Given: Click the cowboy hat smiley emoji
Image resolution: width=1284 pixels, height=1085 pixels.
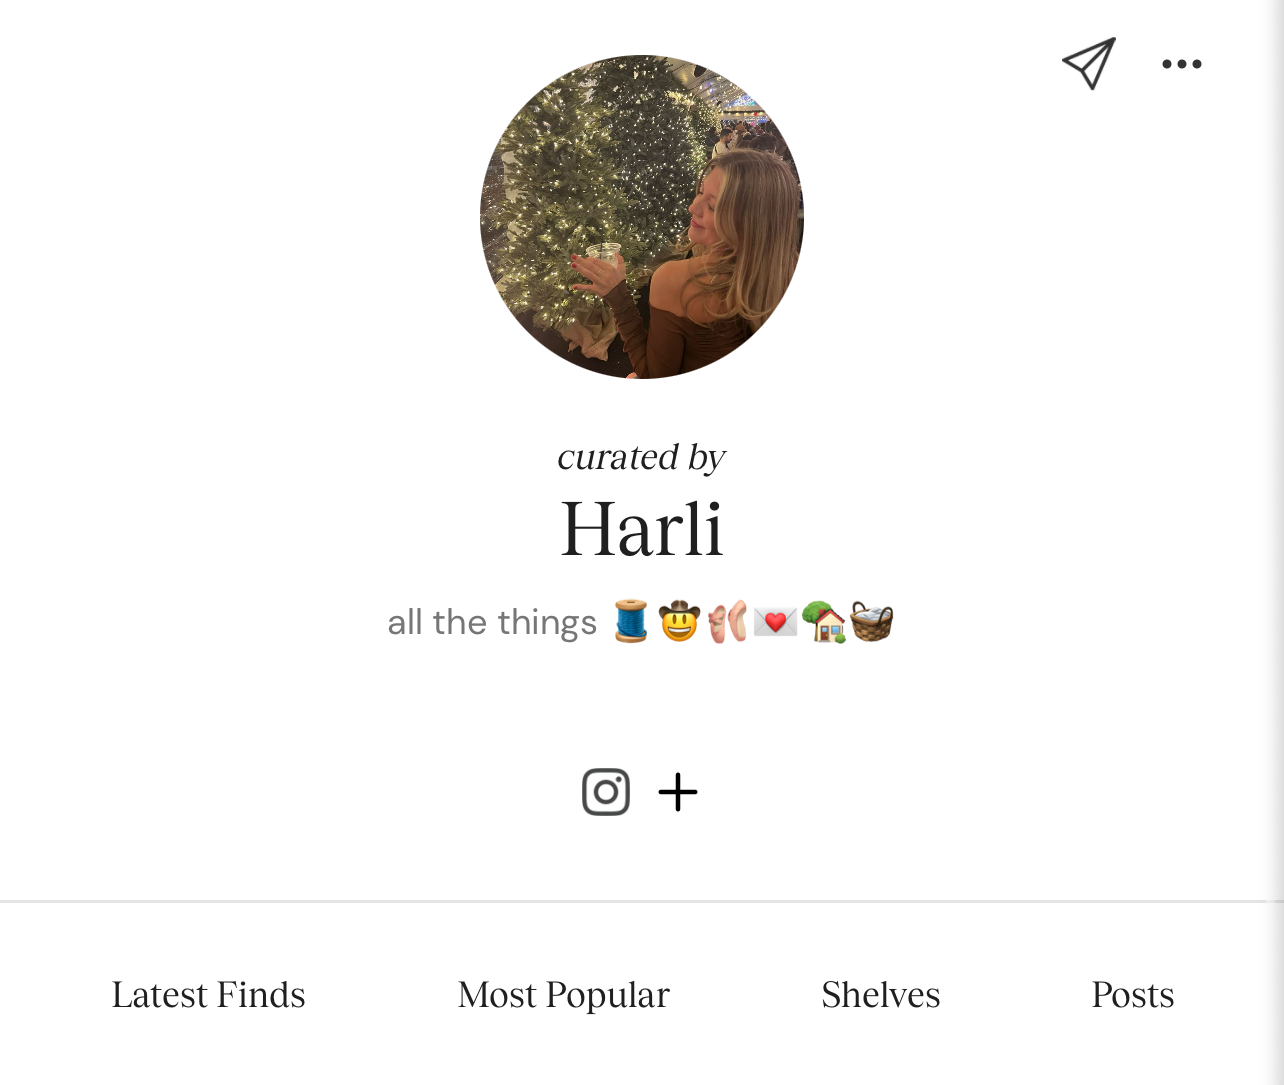Looking at the screenshot, I should click(x=679, y=621).
